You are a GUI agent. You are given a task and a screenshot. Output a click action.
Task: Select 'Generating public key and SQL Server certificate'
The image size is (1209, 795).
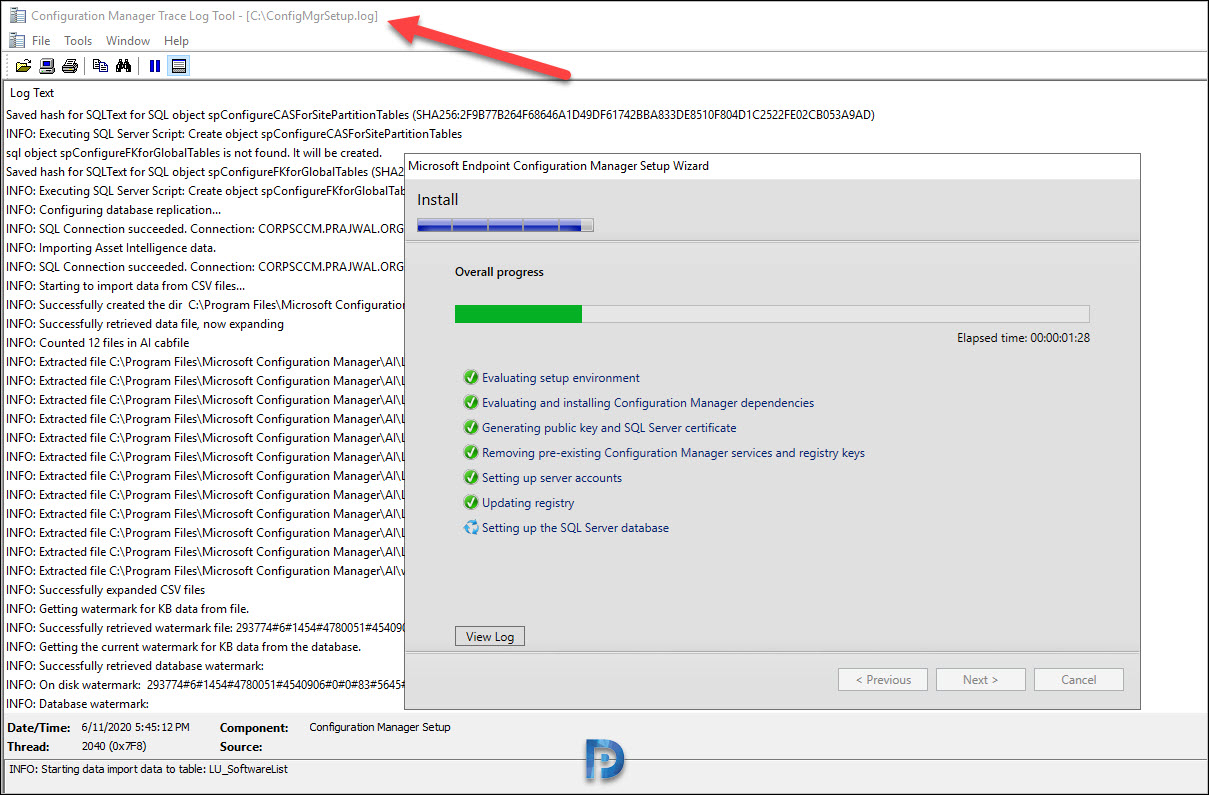[x=609, y=428]
